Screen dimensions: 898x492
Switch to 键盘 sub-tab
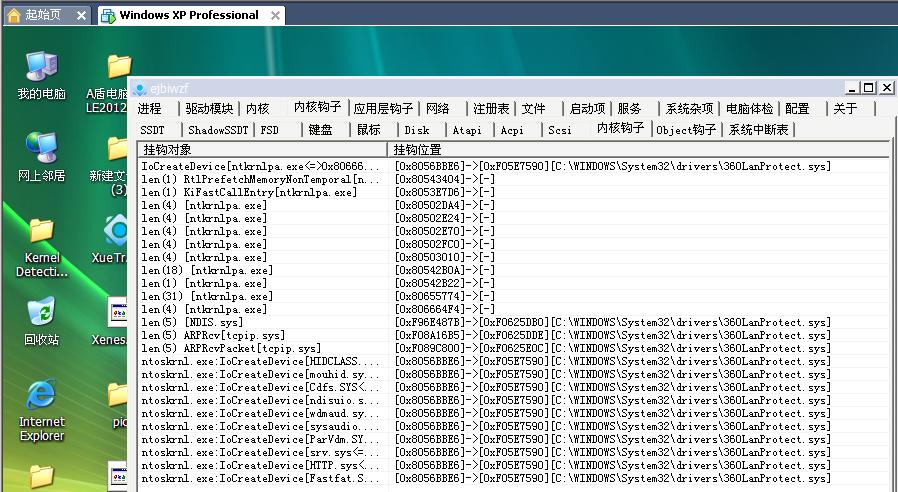tap(320, 130)
